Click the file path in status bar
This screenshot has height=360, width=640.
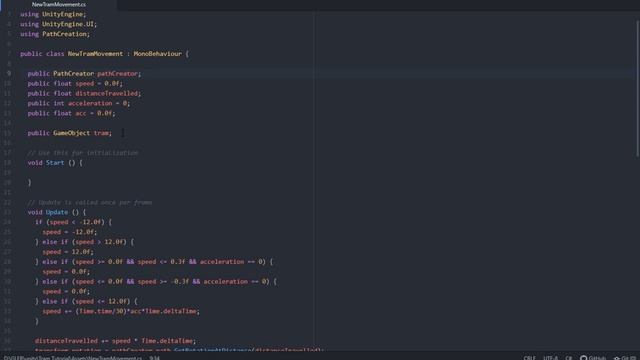pos(73,358)
